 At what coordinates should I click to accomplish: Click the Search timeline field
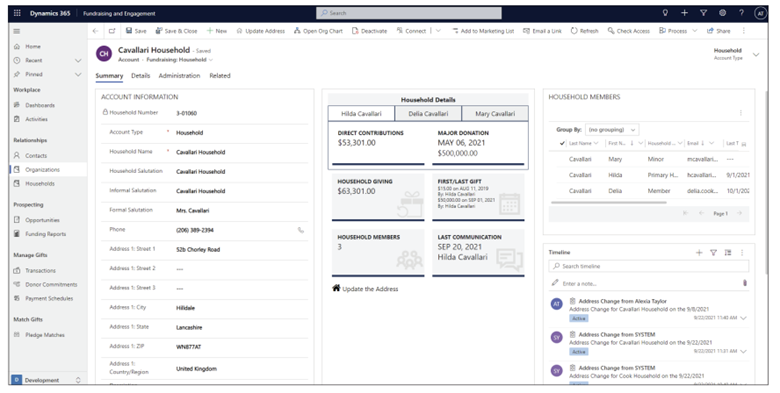coord(649,266)
